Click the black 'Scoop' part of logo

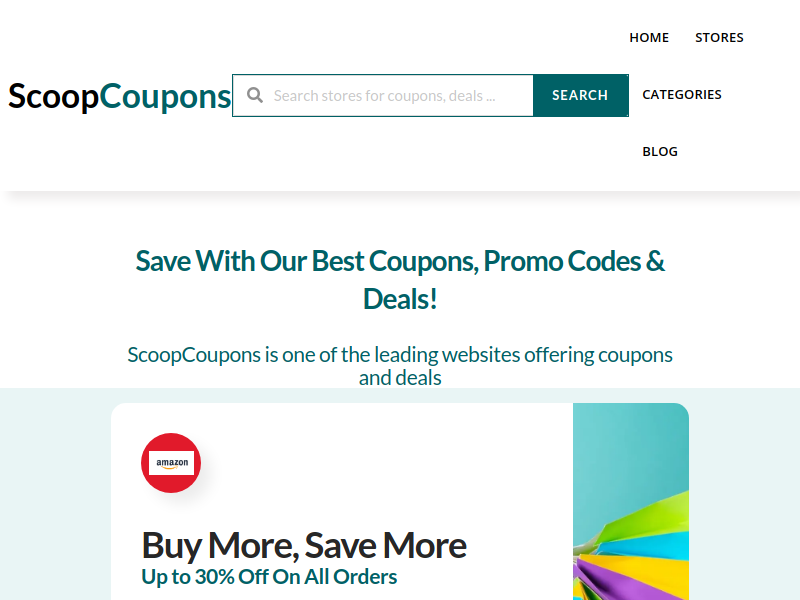tap(53, 96)
